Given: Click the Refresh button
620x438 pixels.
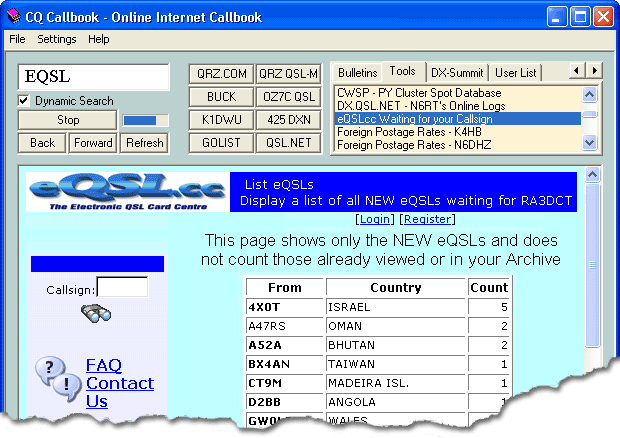Looking at the screenshot, I should point(145,143).
